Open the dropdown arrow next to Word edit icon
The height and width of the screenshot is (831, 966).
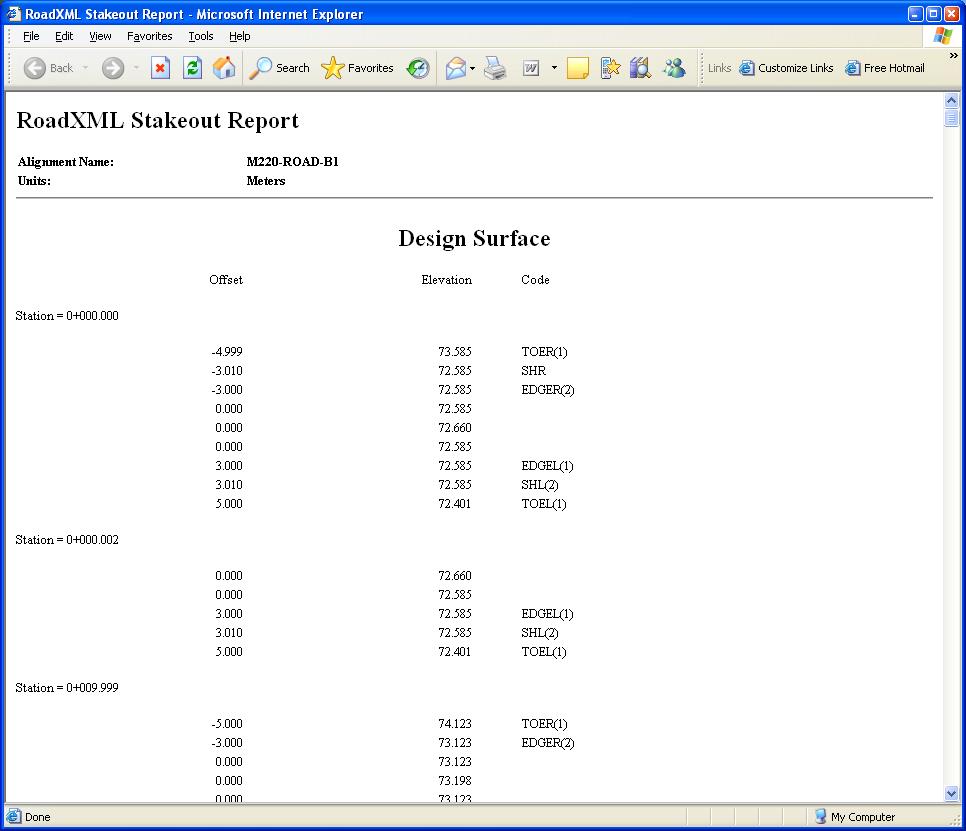[x=554, y=68]
